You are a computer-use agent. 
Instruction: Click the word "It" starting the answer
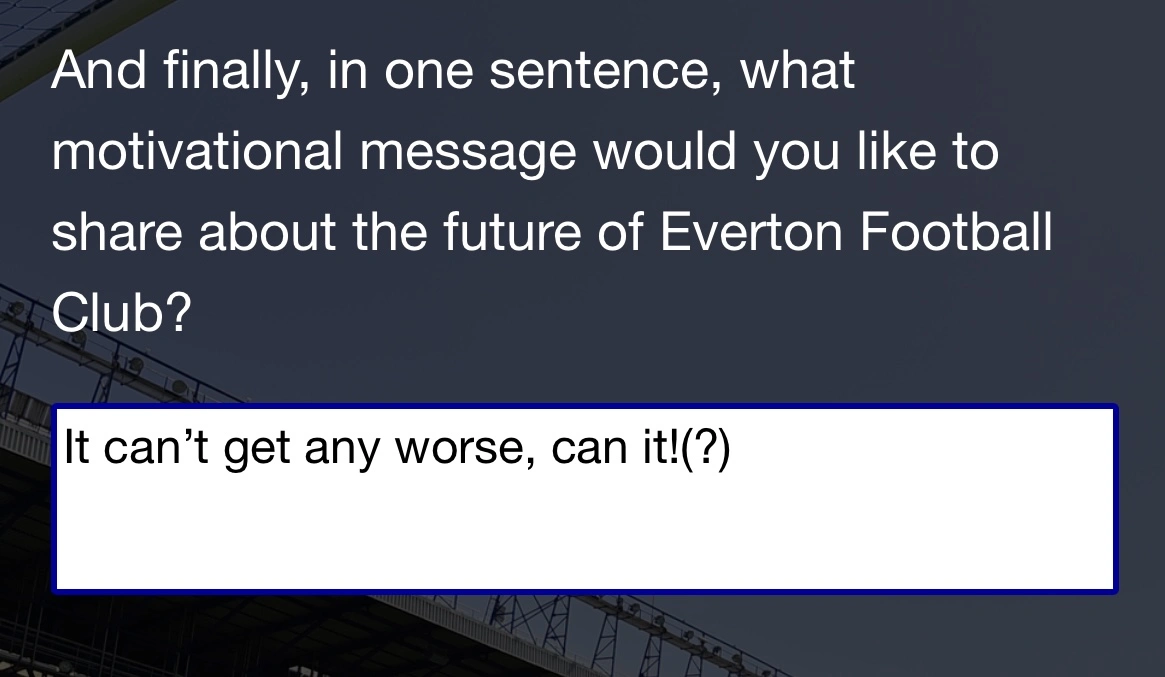coord(77,448)
